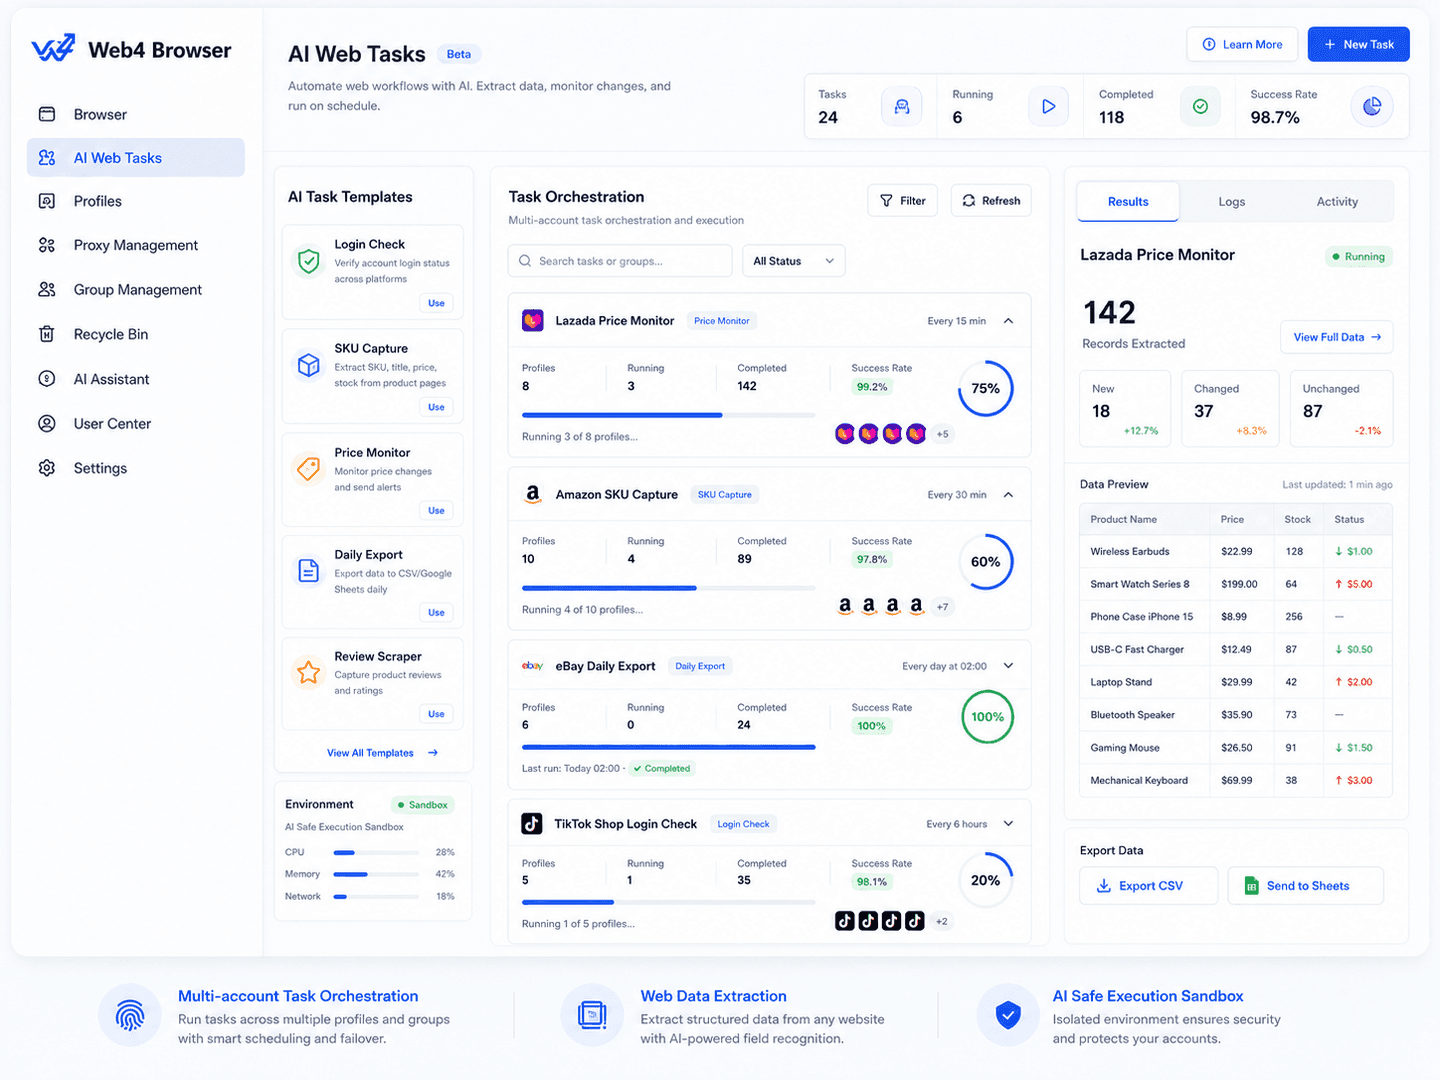Use the Login Check template
This screenshot has width=1440, height=1080.
(437, 303)
